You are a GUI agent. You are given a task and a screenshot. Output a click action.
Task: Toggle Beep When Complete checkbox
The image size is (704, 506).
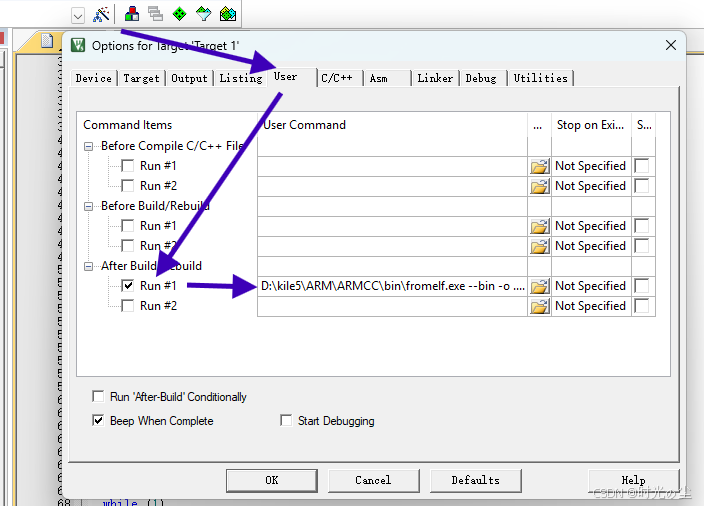point(98,420)
